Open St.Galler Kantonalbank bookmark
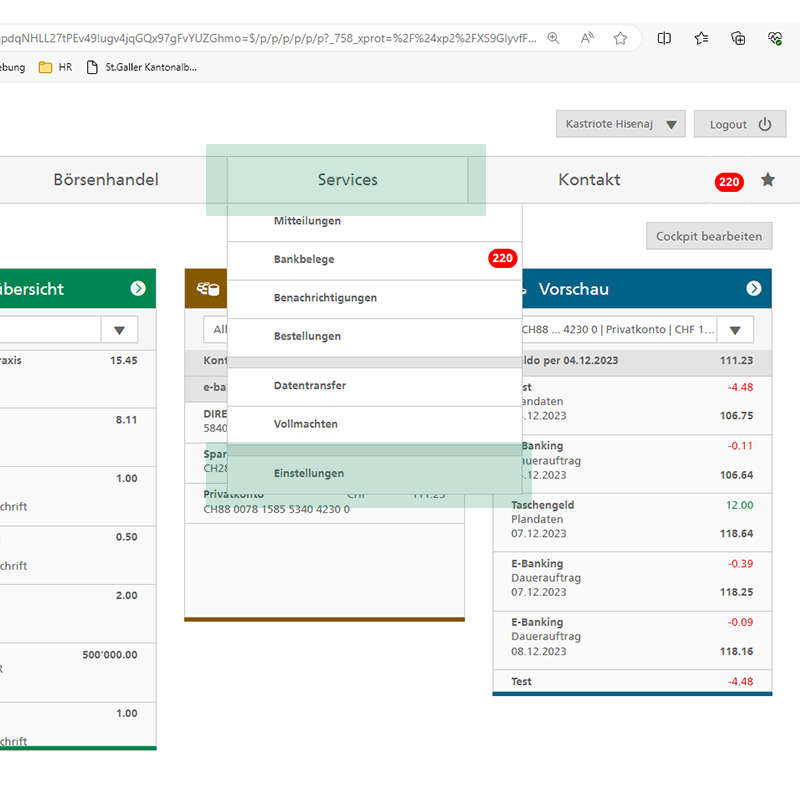Image resolution: width=800 pixels, height=800 pixels. (142, 67)
